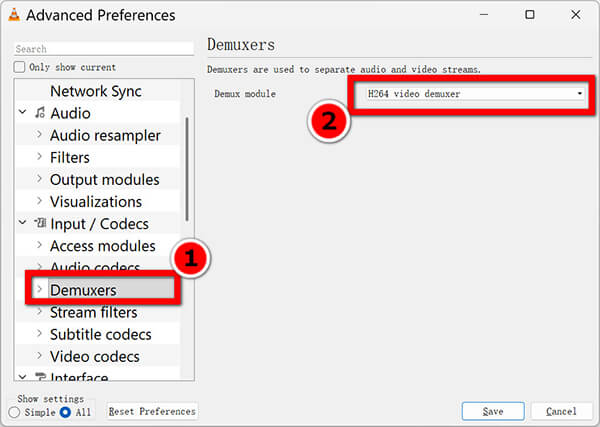Select Video codecs tree item
The height and width of the screenshot is (427, 600).
pyautogui.click(x=95, y=357)
